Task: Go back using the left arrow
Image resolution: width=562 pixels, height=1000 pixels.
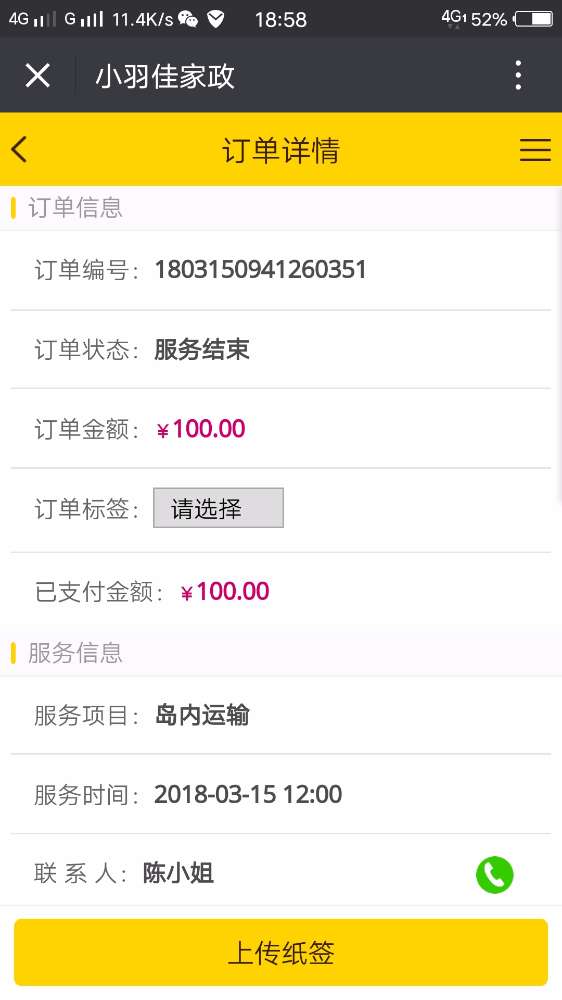Action: (19, 150)
